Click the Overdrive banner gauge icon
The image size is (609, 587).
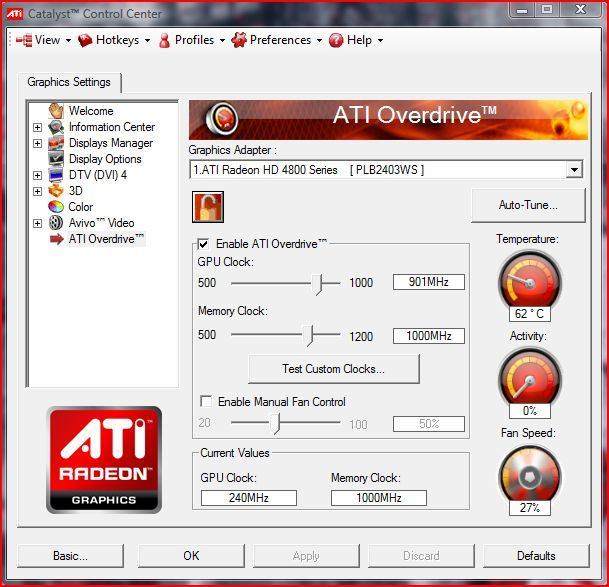222,118
